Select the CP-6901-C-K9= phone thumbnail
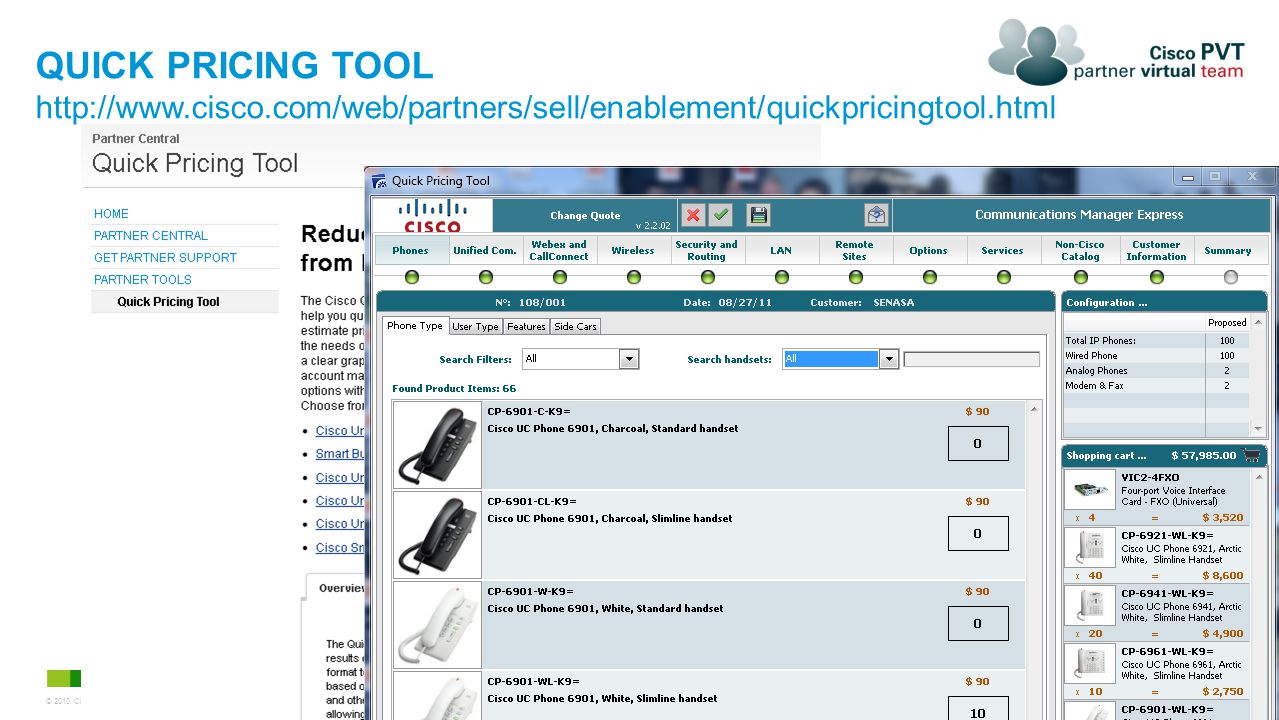The height and width of the screenshot is (720, 1279). click(437, 445)
